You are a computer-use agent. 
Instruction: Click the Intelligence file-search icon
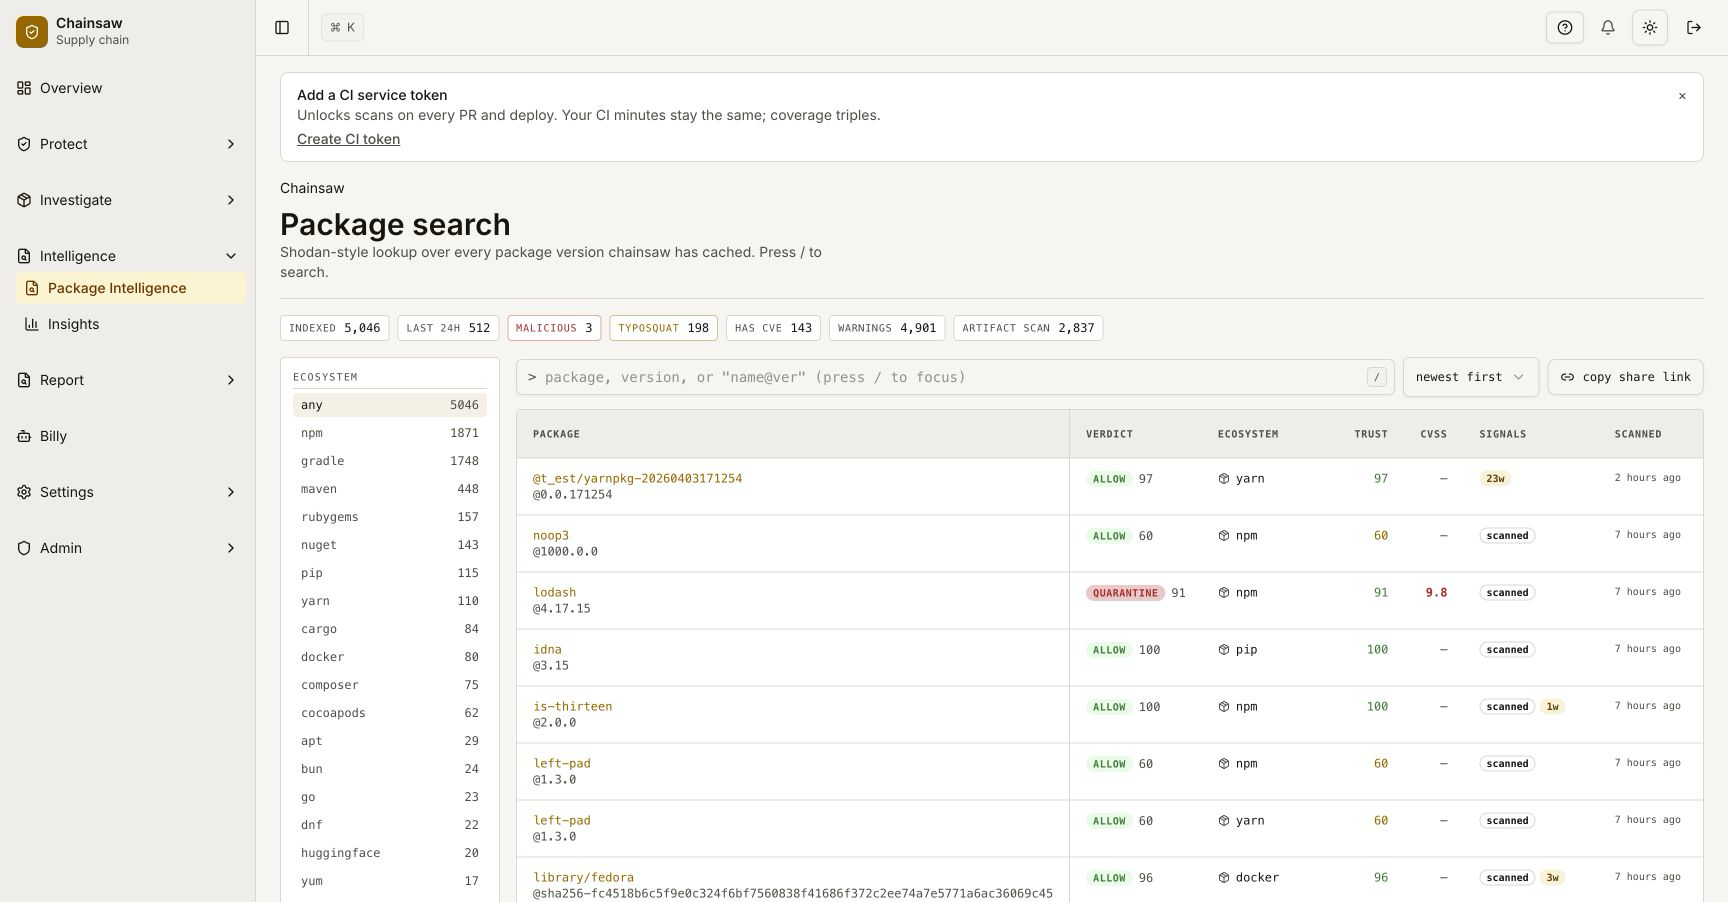click(x=24, y=256)
